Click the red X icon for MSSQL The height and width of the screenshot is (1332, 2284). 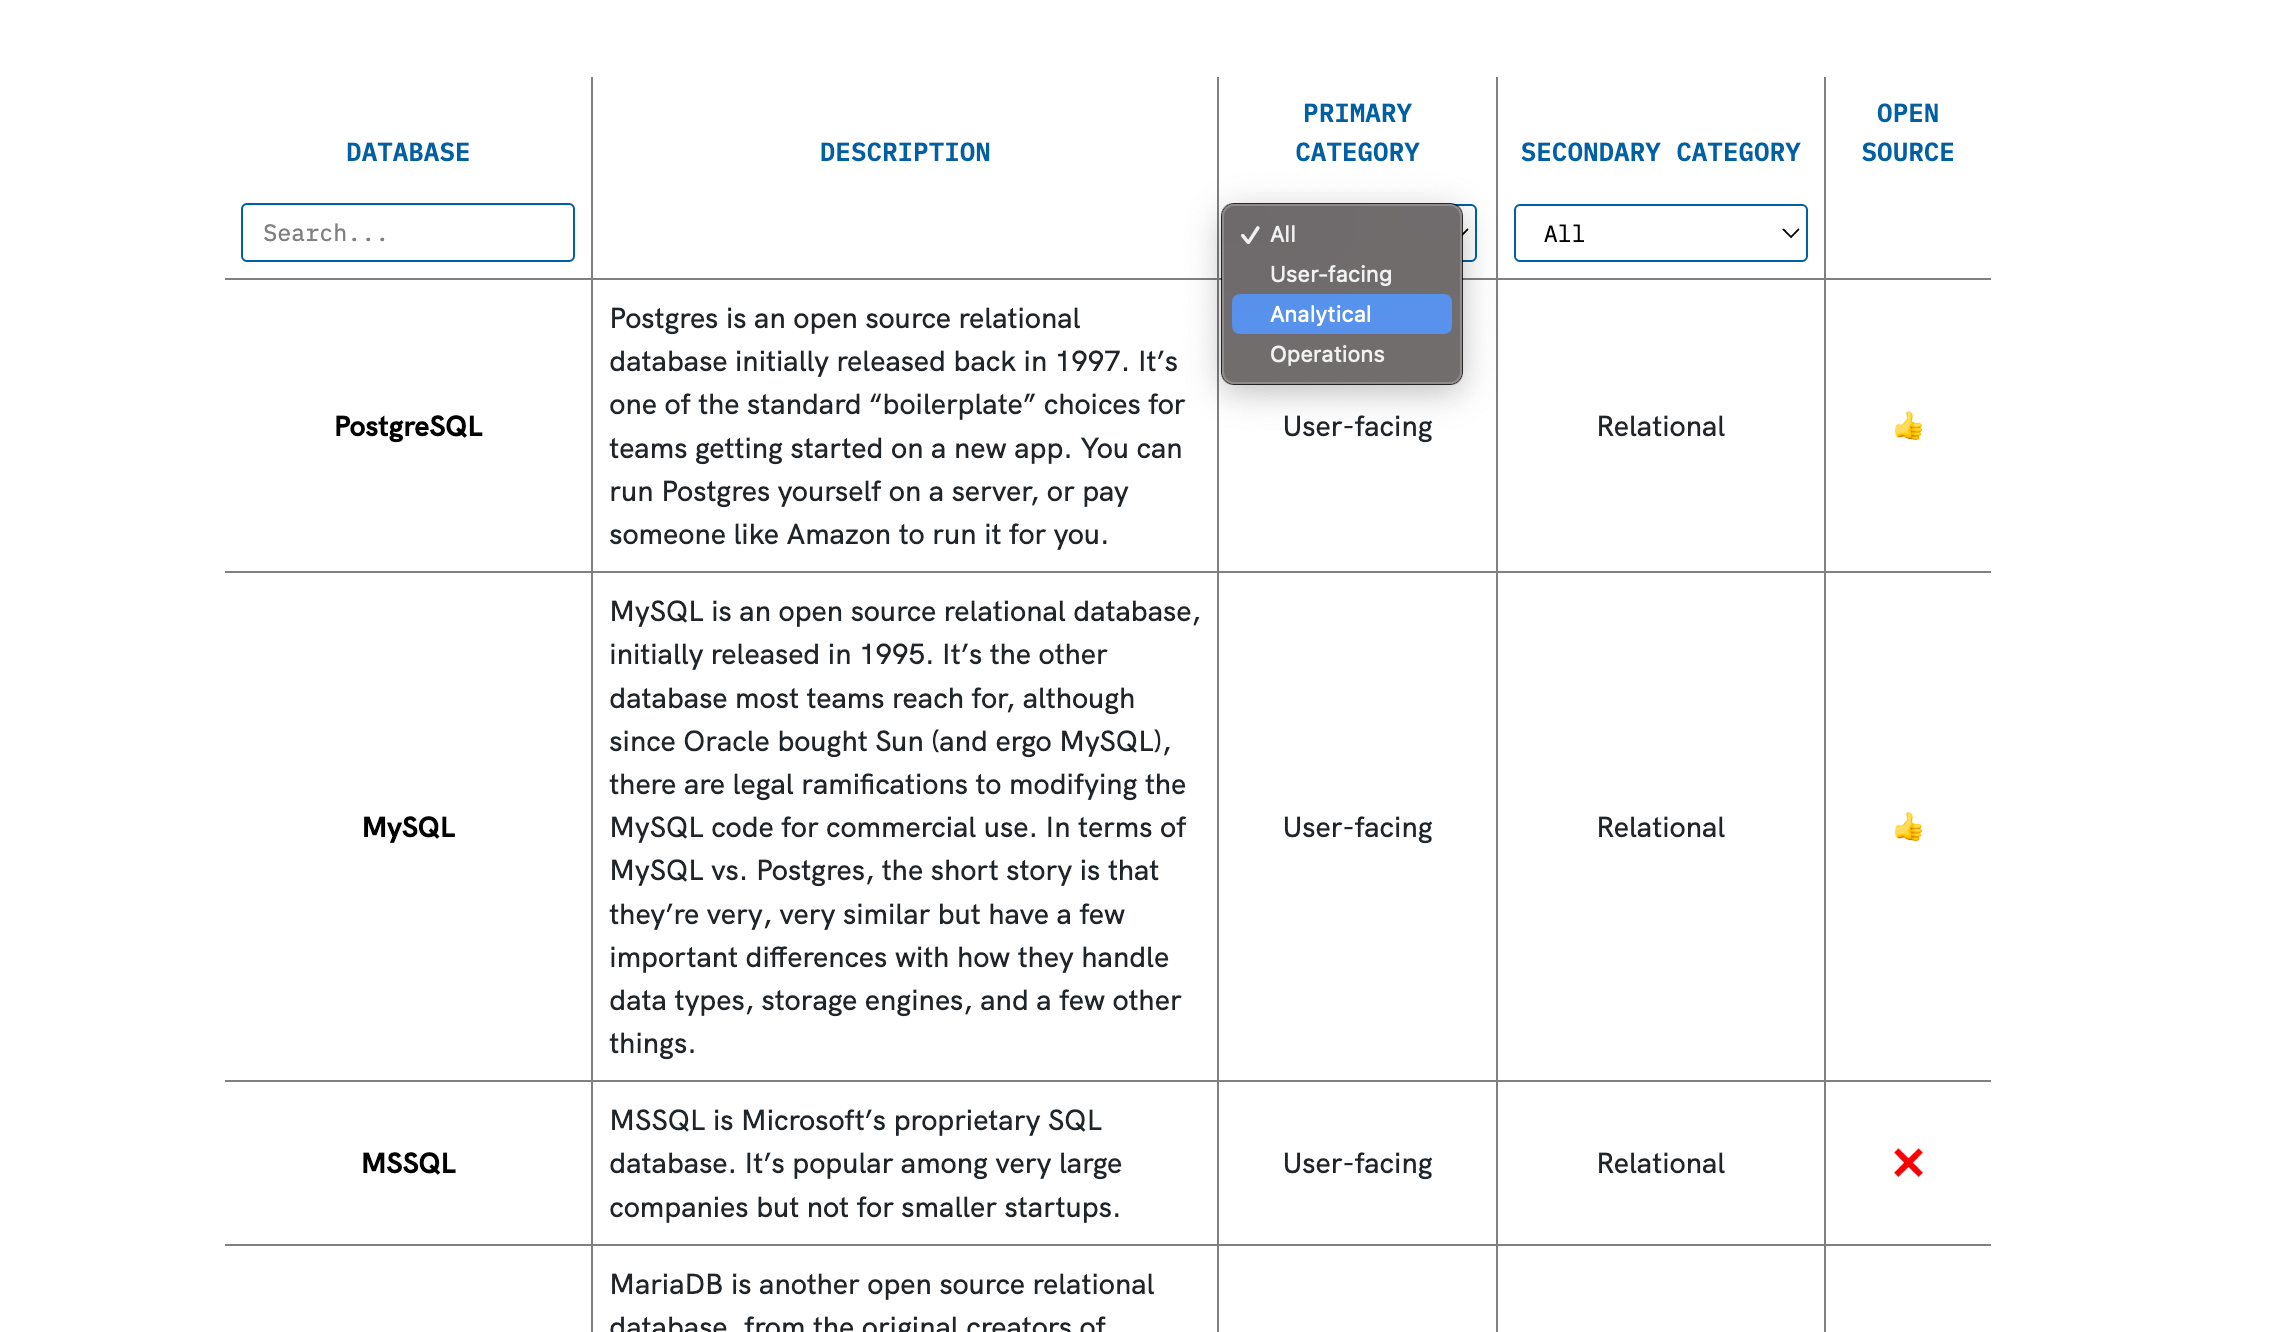(x=1908, y=1163)
